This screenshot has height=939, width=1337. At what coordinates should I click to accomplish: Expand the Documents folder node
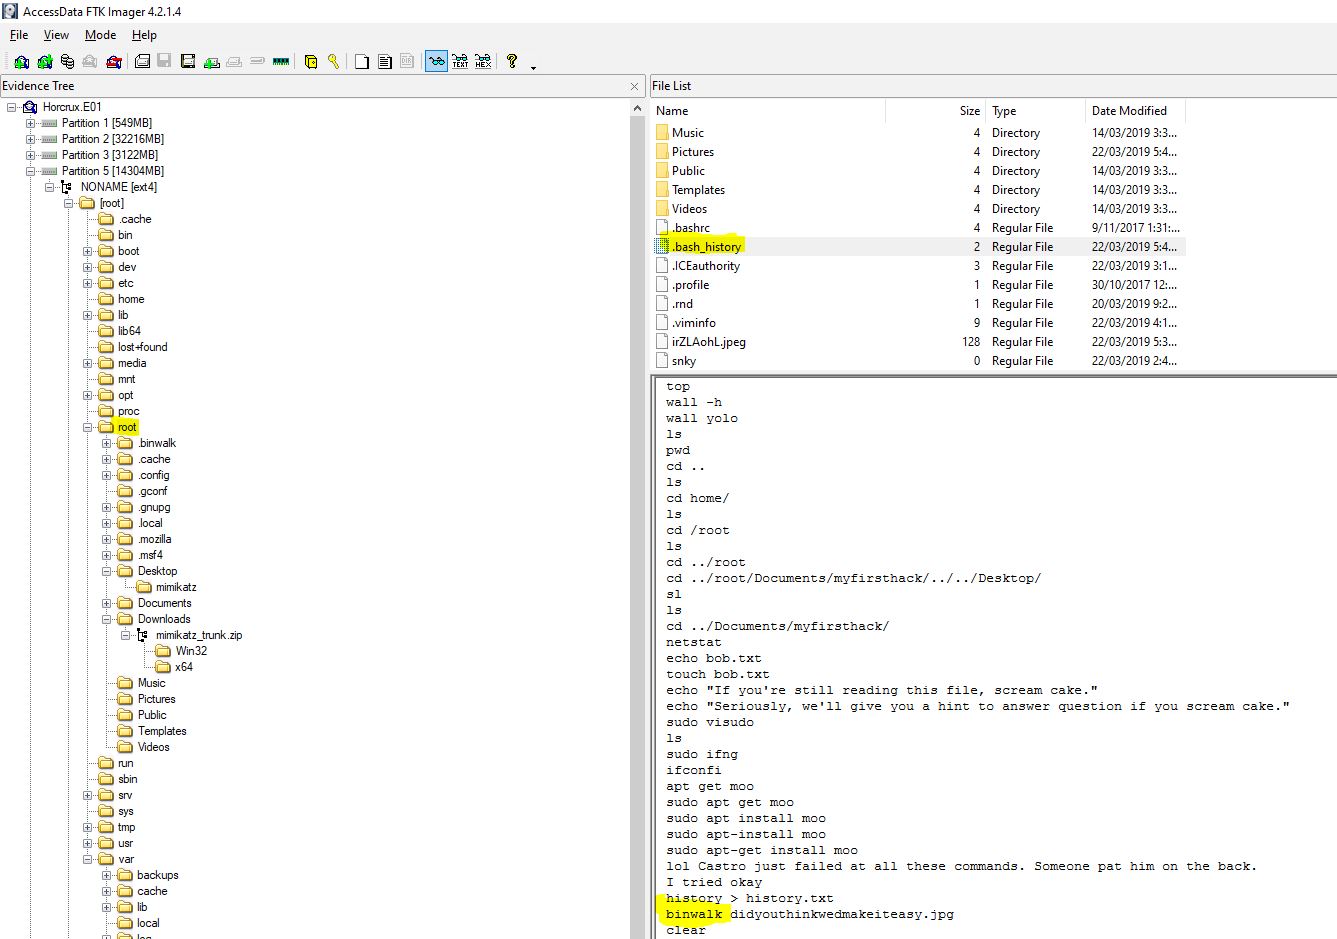click(106, 603)
